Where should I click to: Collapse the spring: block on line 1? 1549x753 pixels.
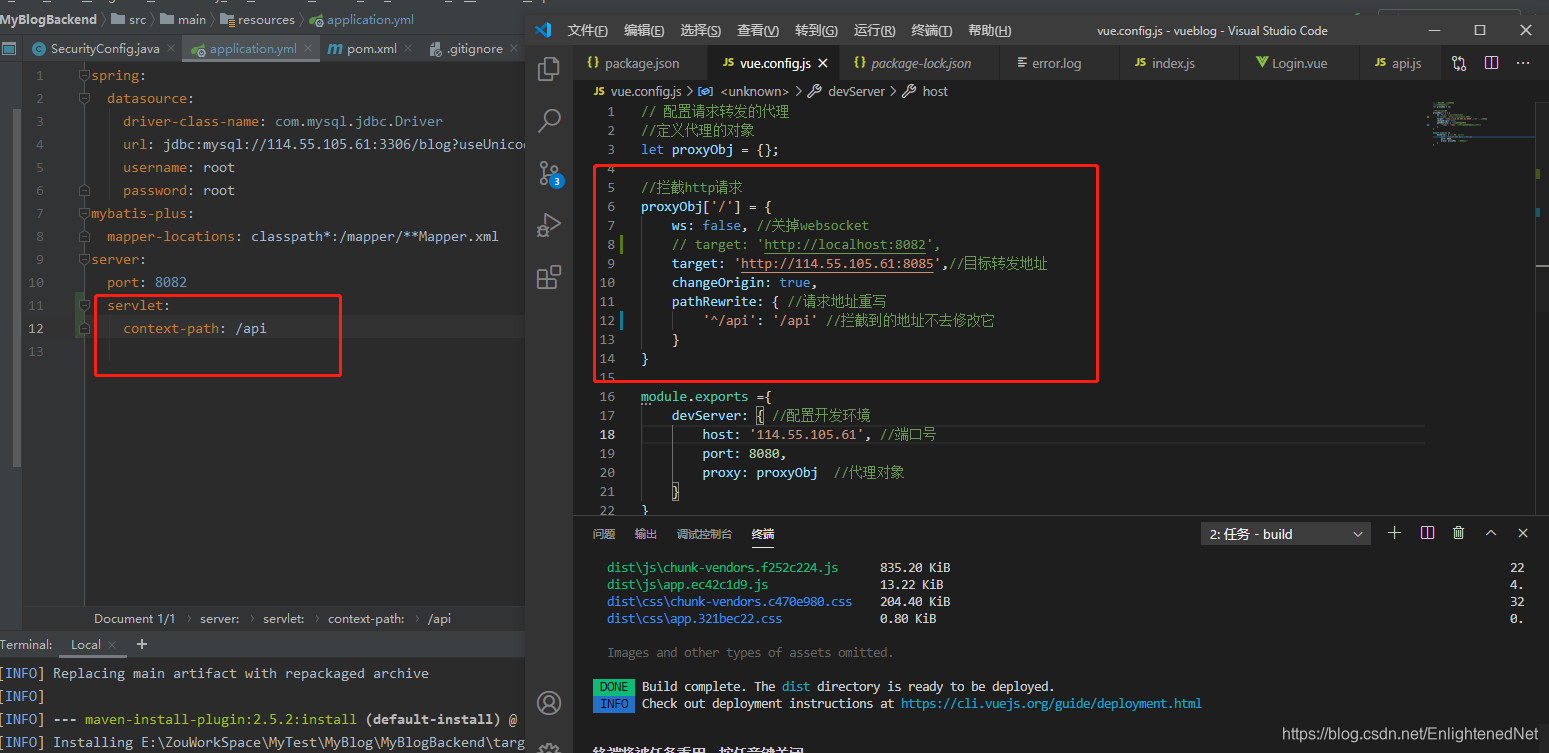click(x=83, y=75)
